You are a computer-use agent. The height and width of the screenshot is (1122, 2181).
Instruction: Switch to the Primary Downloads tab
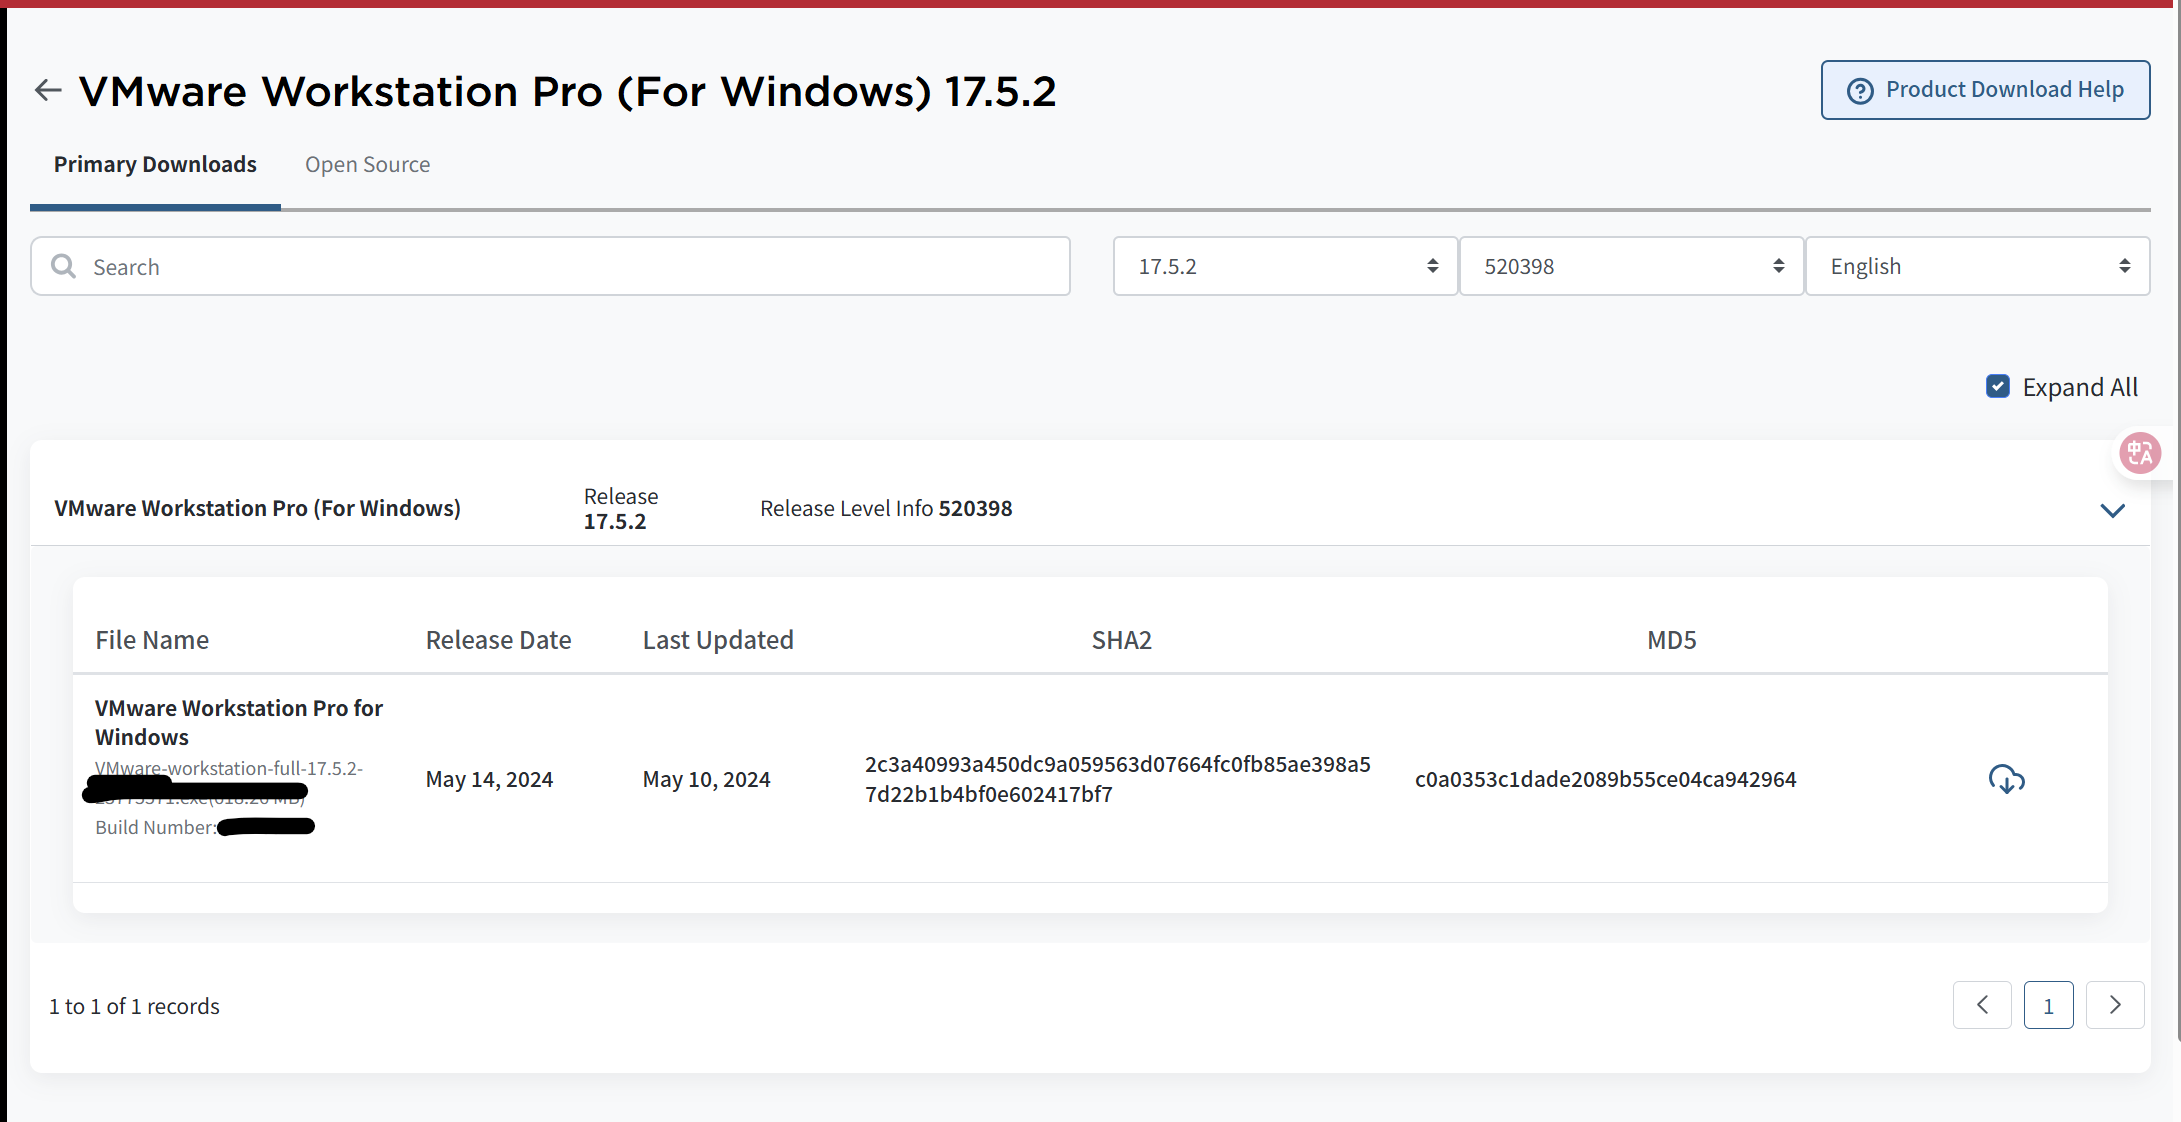[155, 164]
